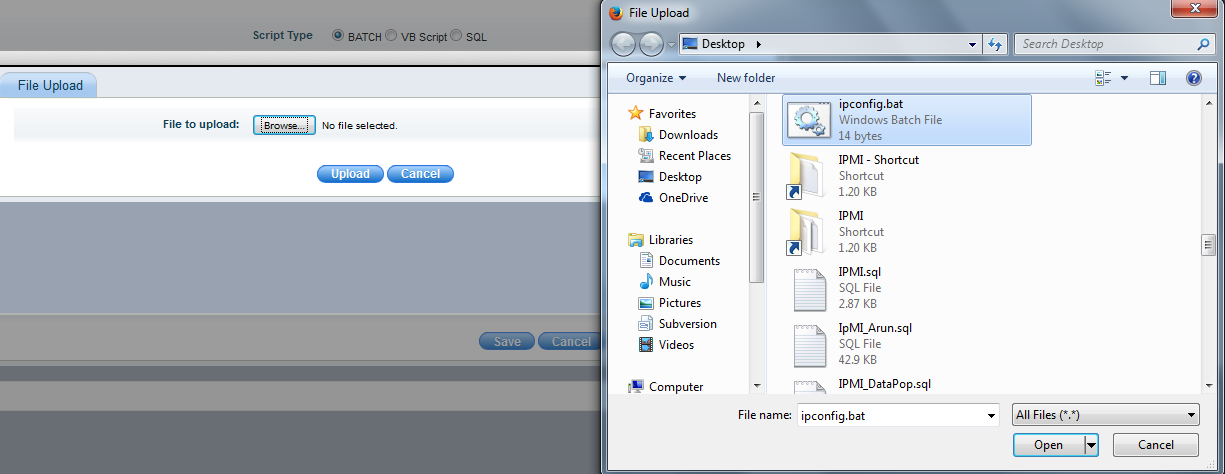
Task: Click the Browse button
Action: pos(284,125)
